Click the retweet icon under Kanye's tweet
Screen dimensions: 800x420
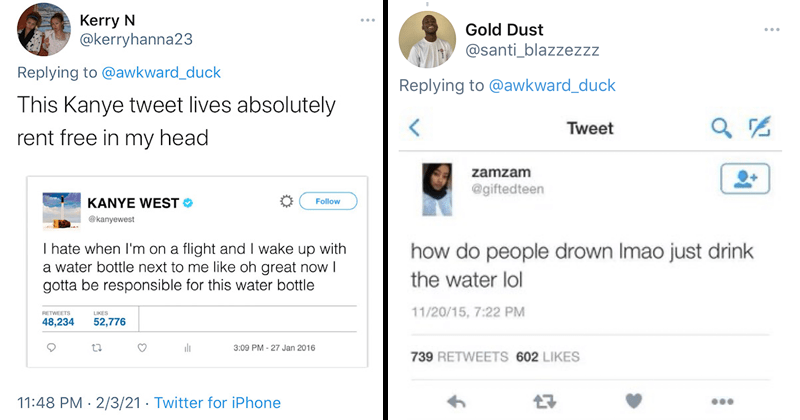tap(99, 349)
